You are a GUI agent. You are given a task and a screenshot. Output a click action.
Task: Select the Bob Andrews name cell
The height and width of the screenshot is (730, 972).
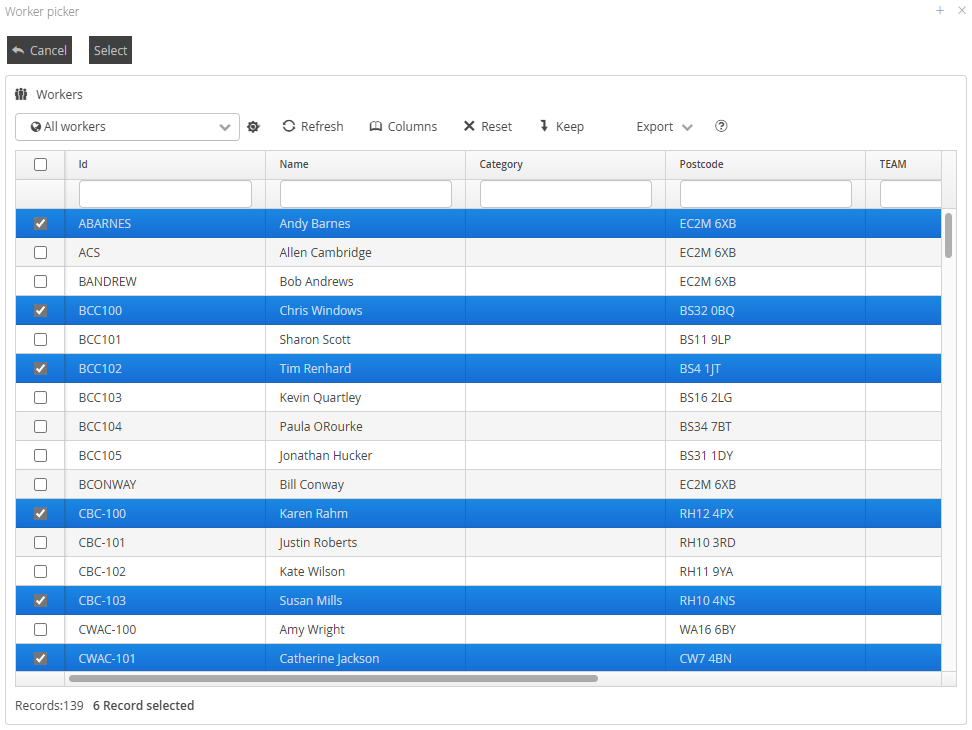365,281
